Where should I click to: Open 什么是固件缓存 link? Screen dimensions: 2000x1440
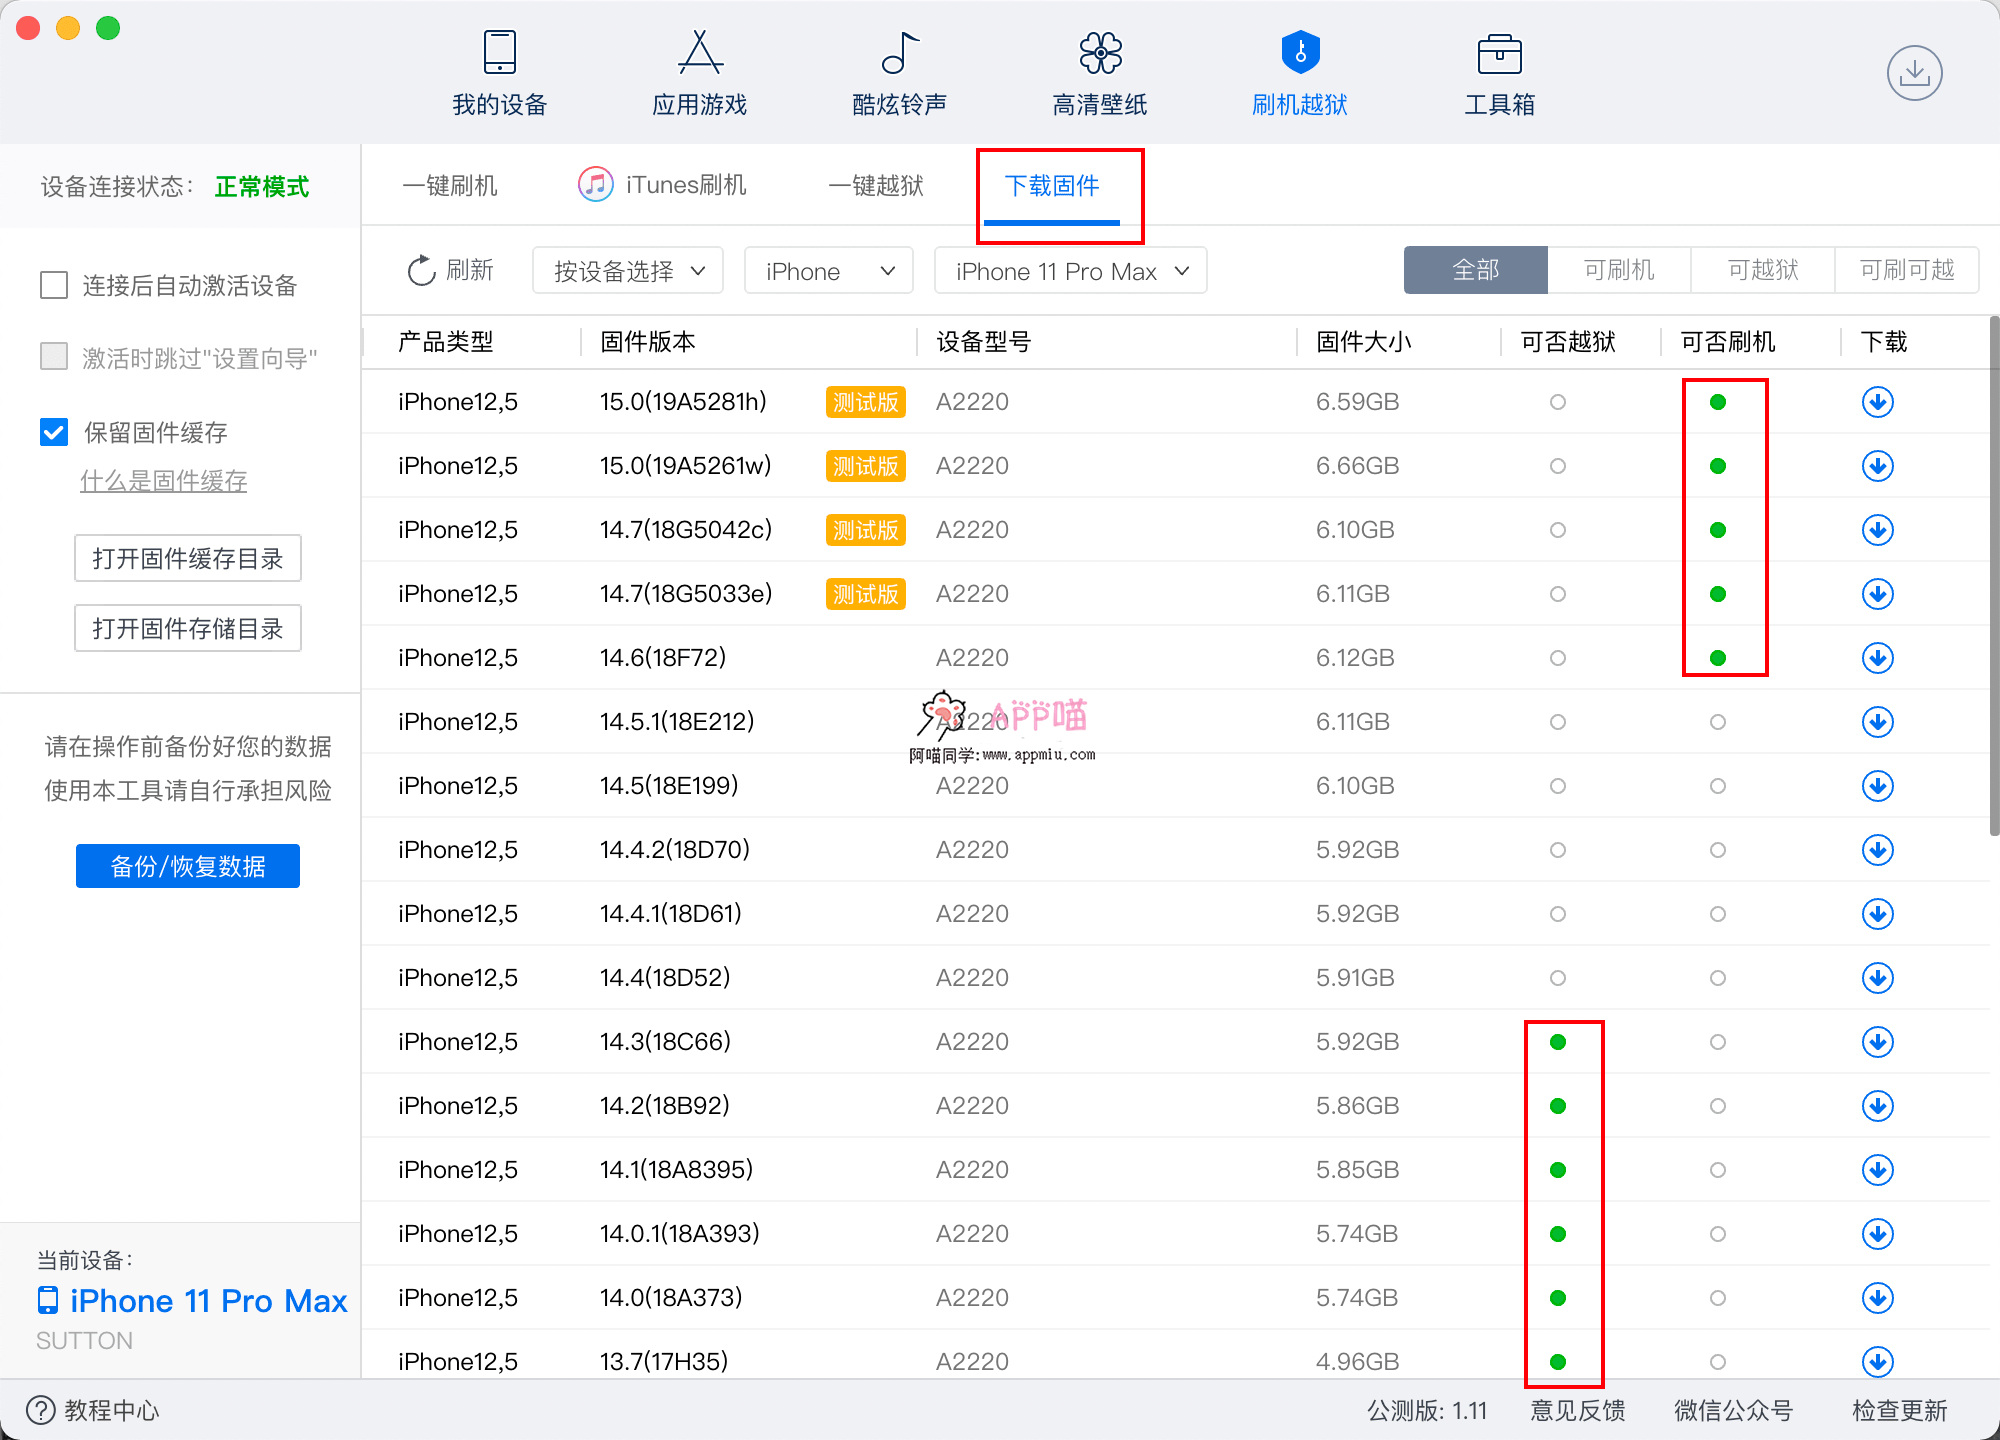click(x=164, y=481)
